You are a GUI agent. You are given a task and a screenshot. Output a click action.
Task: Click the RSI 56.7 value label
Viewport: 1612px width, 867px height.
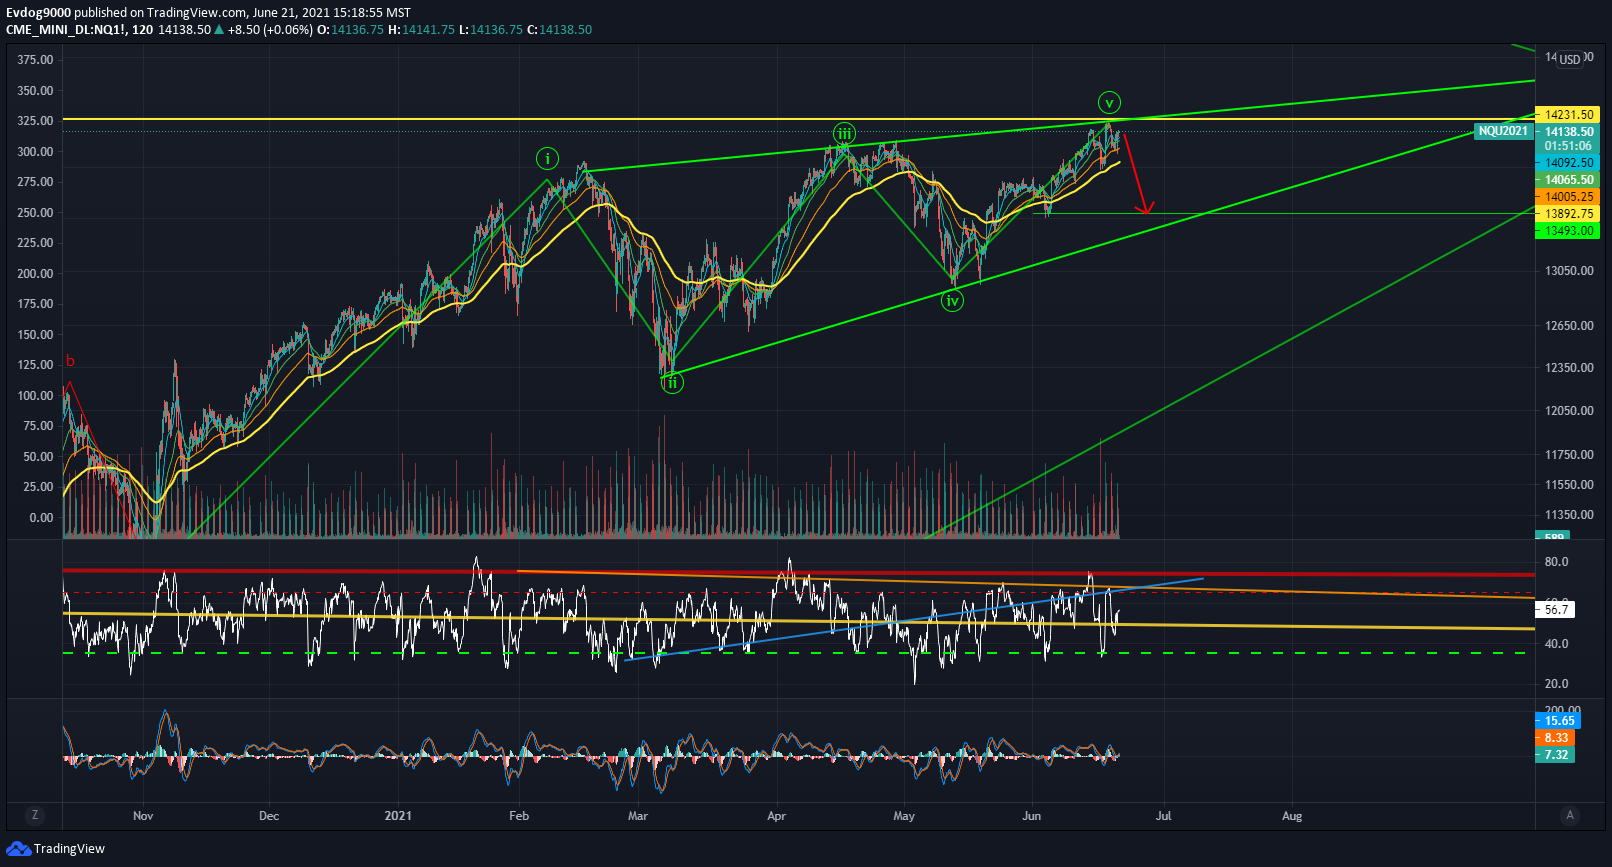[x=1555, y=609]
